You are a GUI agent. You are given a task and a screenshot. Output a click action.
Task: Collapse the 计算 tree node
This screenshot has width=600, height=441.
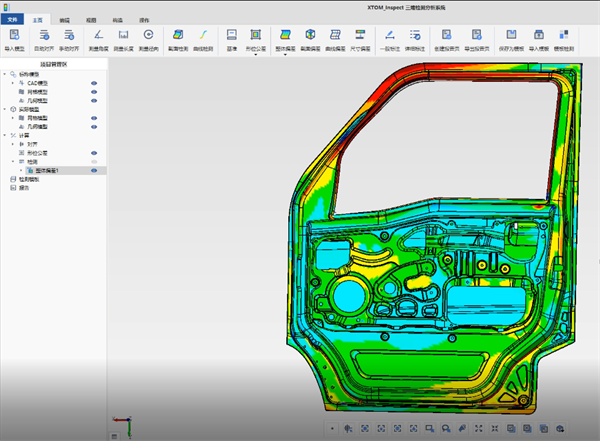(x=5, y=135)
